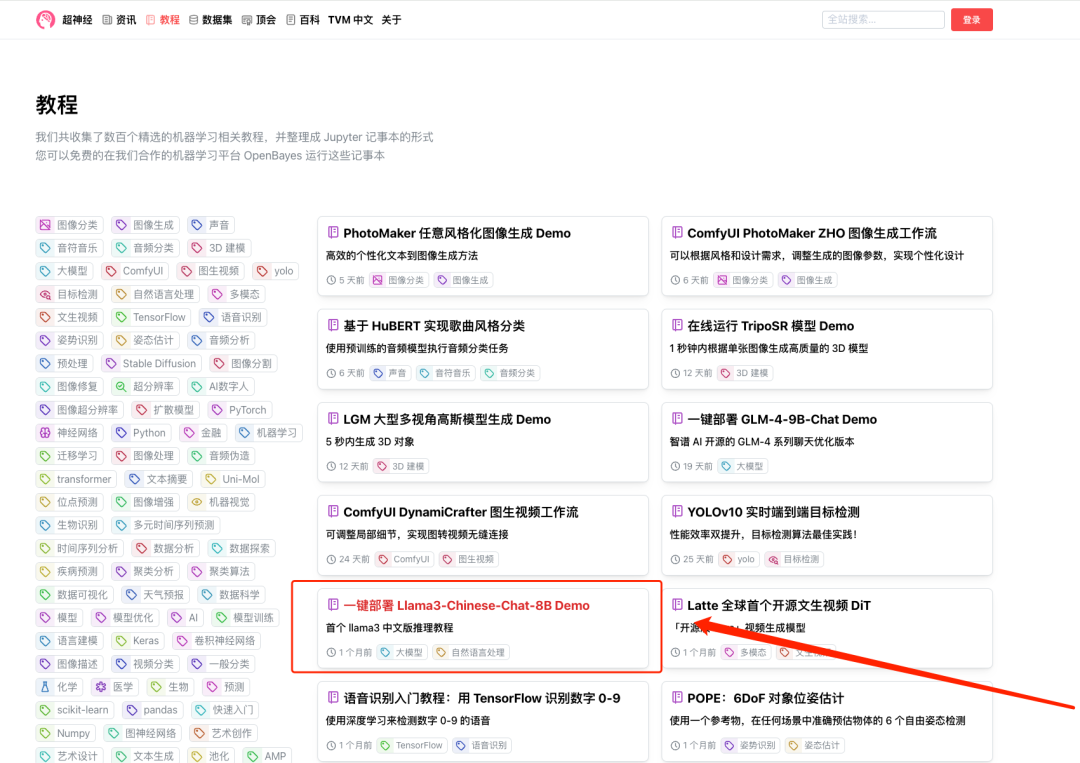The width and height of the screenshot is (1080, 763).
Task: Open ComfyUI DynamiCrafter 图生视频工作流 tutorial
Action: (461, 512)
